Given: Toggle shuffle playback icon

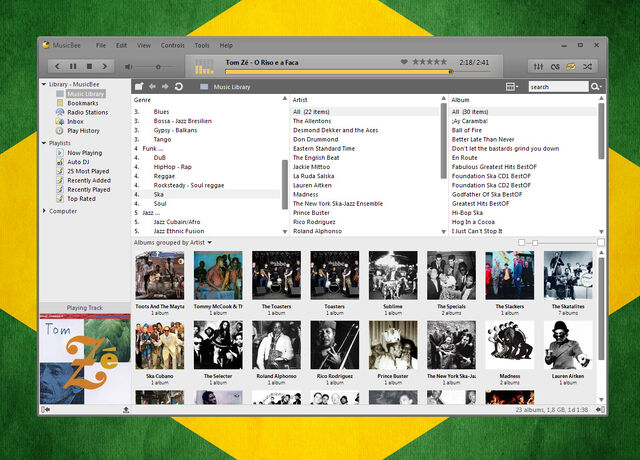Looking at the screenshot, I should point(587,67).
